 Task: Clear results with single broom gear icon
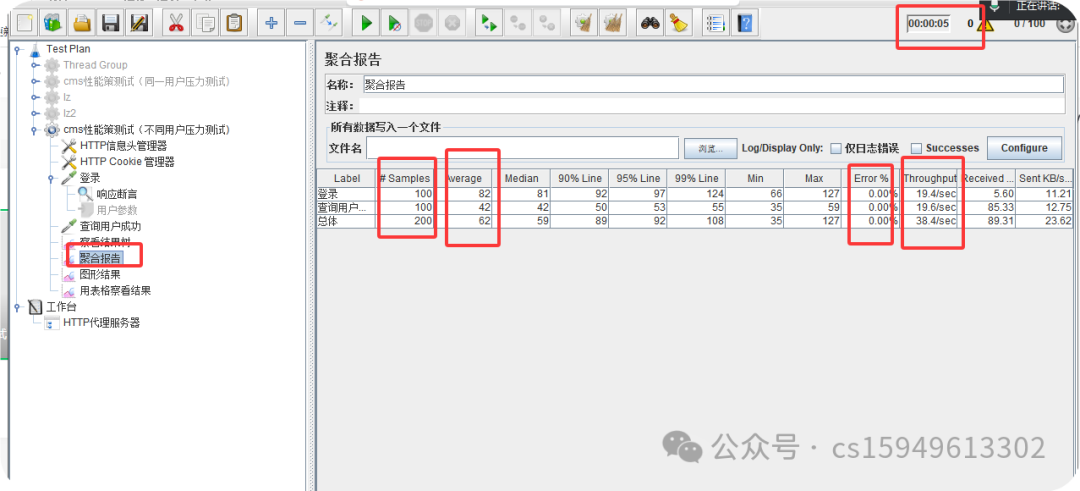584,23
